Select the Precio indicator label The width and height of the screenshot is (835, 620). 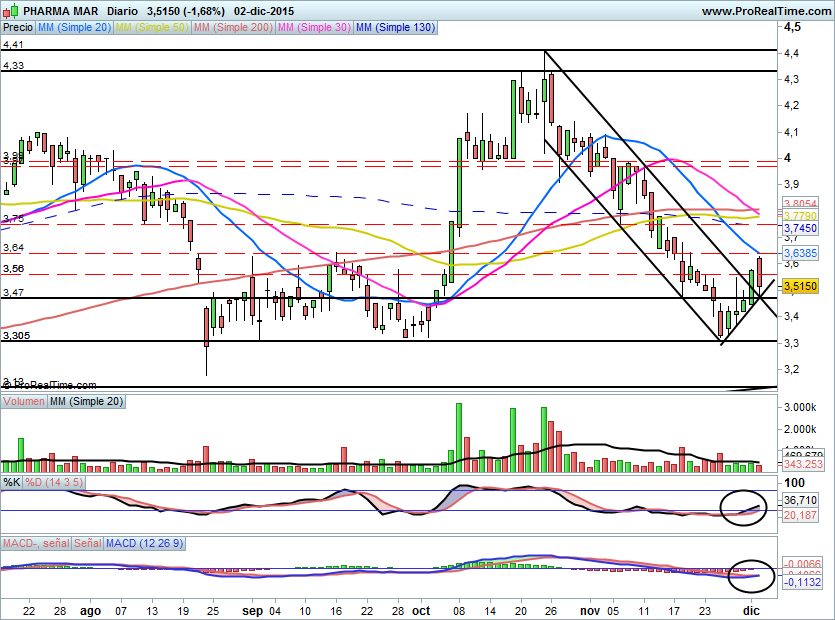pyautogui.click(x=18, y=27)
